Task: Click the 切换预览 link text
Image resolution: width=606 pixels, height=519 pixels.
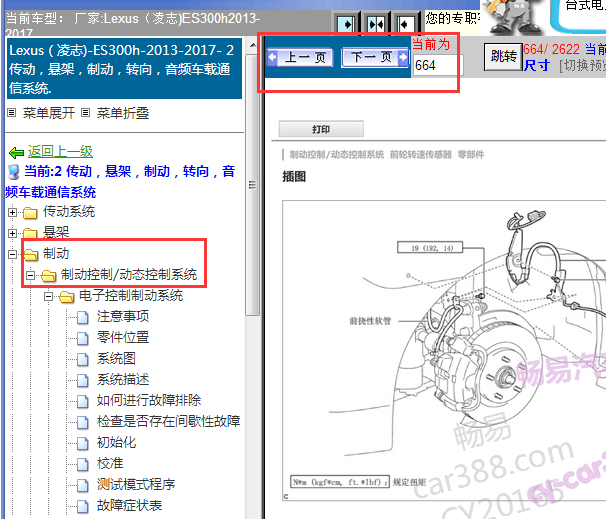Action: point(584,65)
